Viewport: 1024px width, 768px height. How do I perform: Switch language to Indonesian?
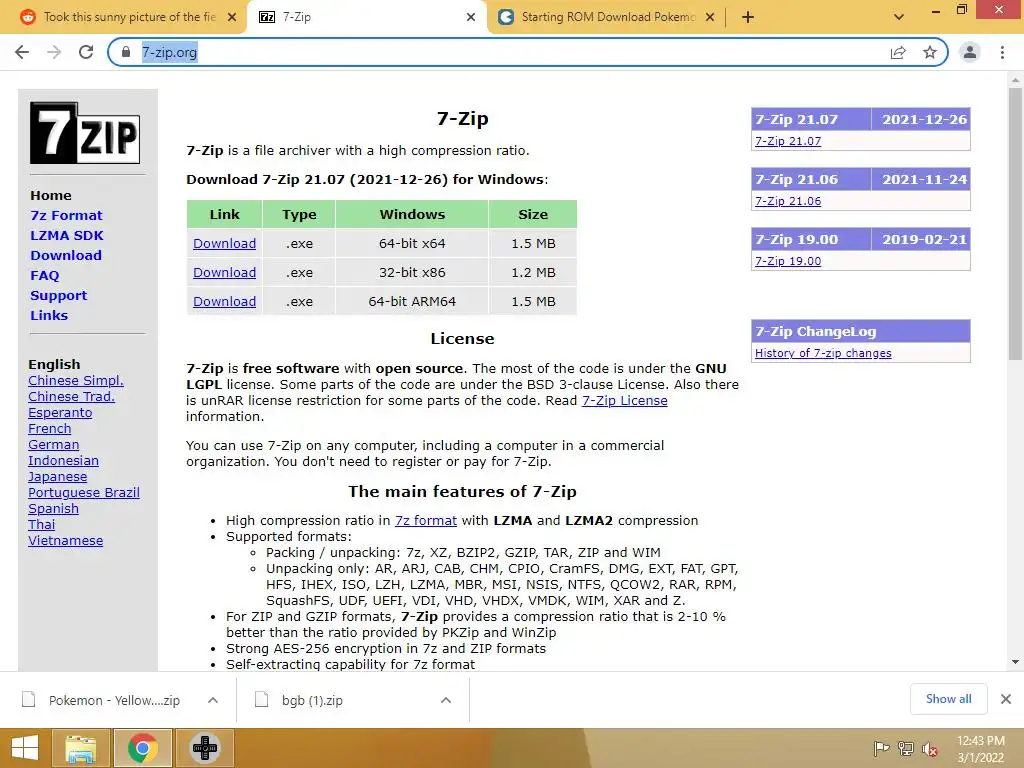tap(63, 460)
